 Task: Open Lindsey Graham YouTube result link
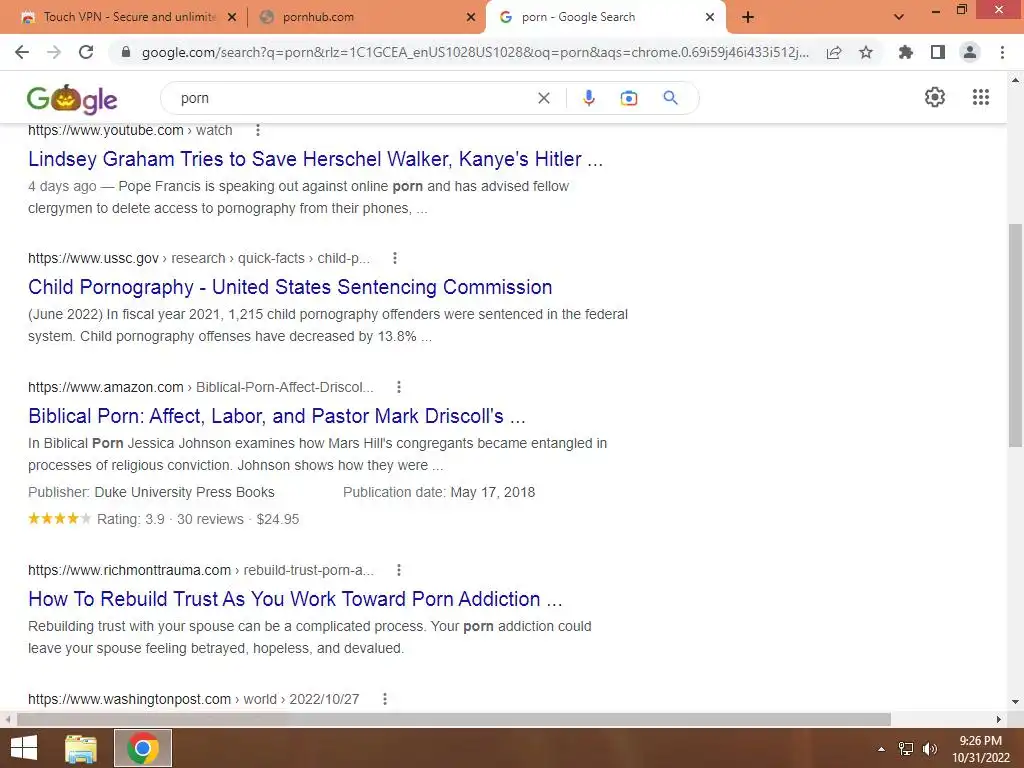coord(315,159)
